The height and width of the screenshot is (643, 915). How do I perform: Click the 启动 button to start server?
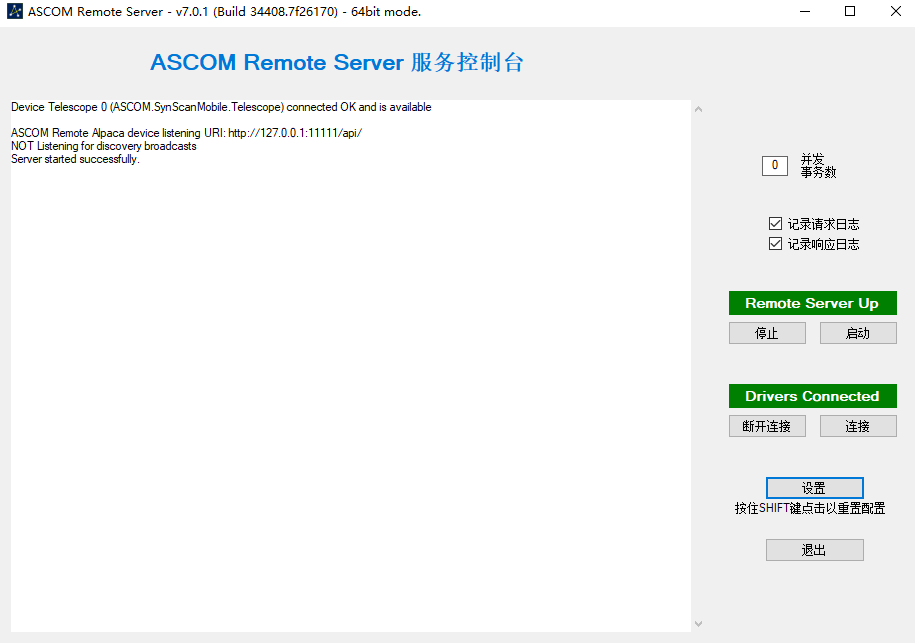pyautogui.click(x=858, y=333)
